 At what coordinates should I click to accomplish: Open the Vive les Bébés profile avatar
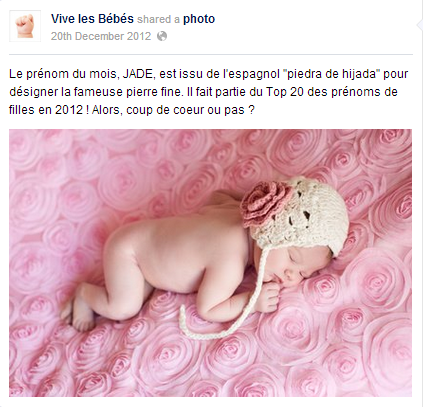(25, 26)
